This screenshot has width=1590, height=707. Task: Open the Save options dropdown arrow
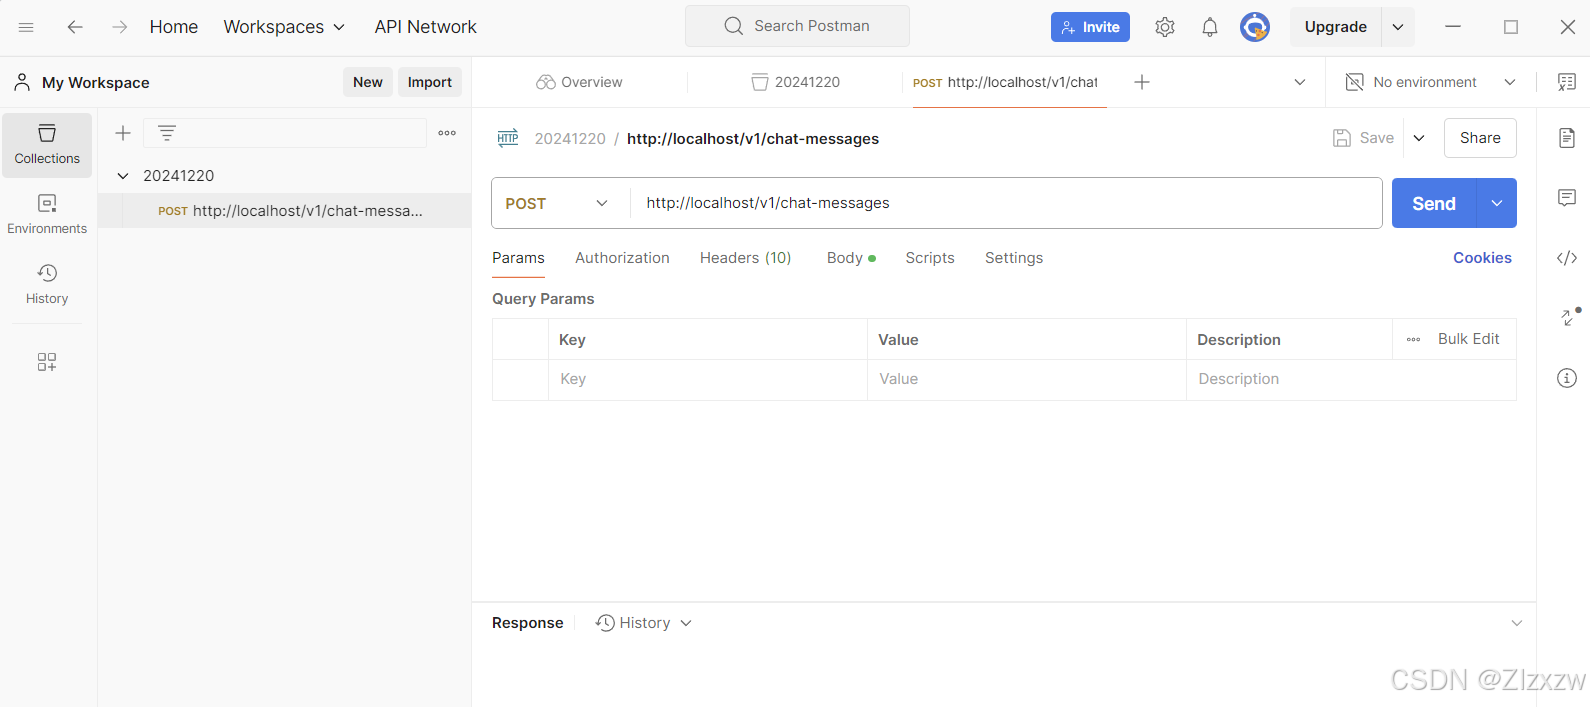pos(1419,138)
